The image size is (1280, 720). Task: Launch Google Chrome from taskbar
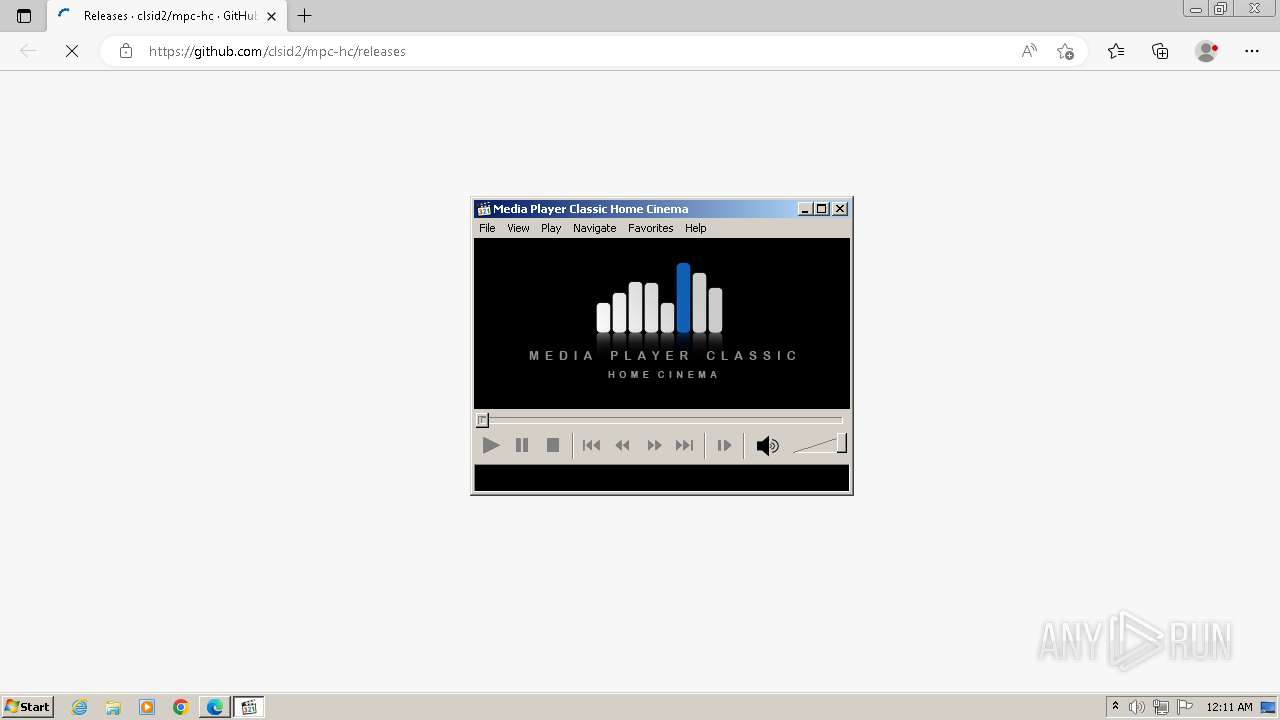tap(181, 707)
